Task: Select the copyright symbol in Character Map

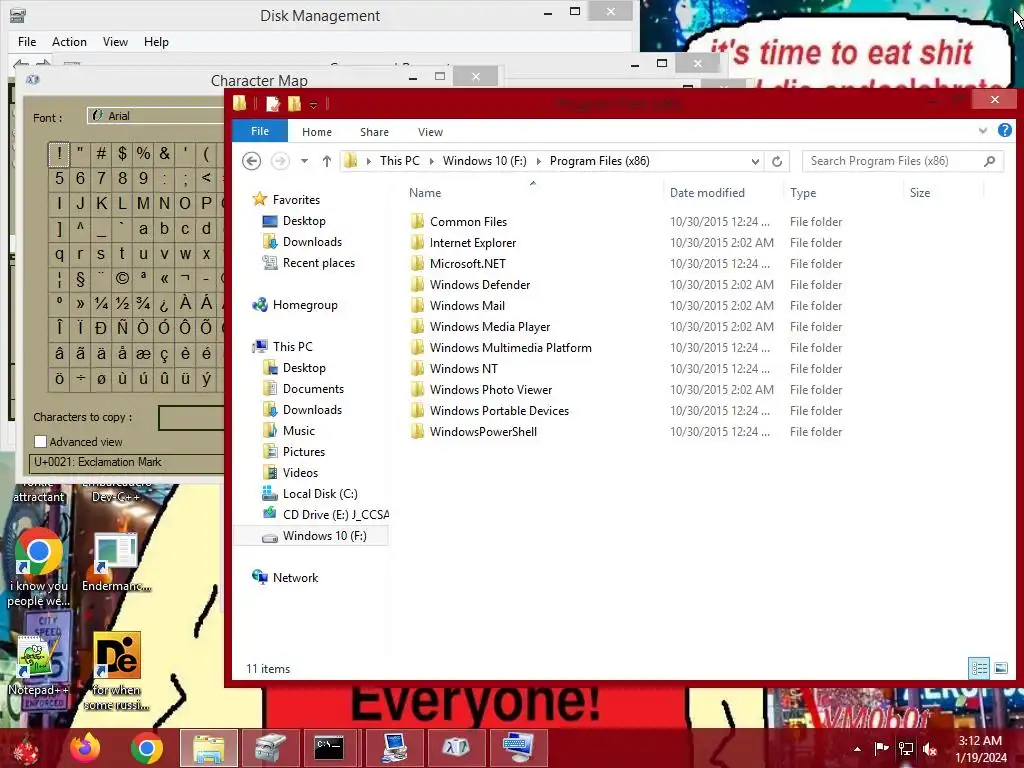Action: pos(122,278)
